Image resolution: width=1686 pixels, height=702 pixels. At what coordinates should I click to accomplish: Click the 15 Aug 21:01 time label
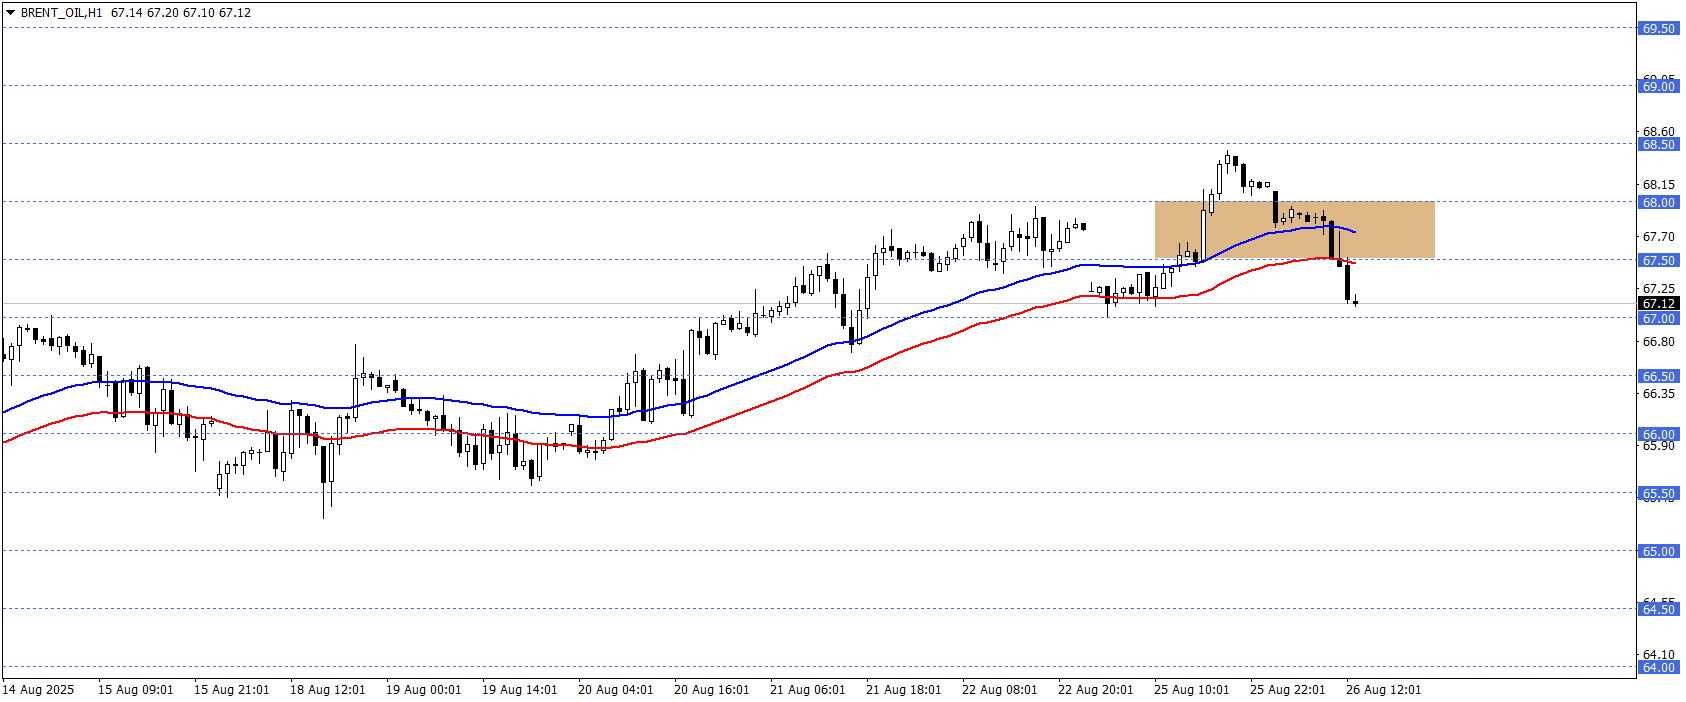(x=232, y=689)
